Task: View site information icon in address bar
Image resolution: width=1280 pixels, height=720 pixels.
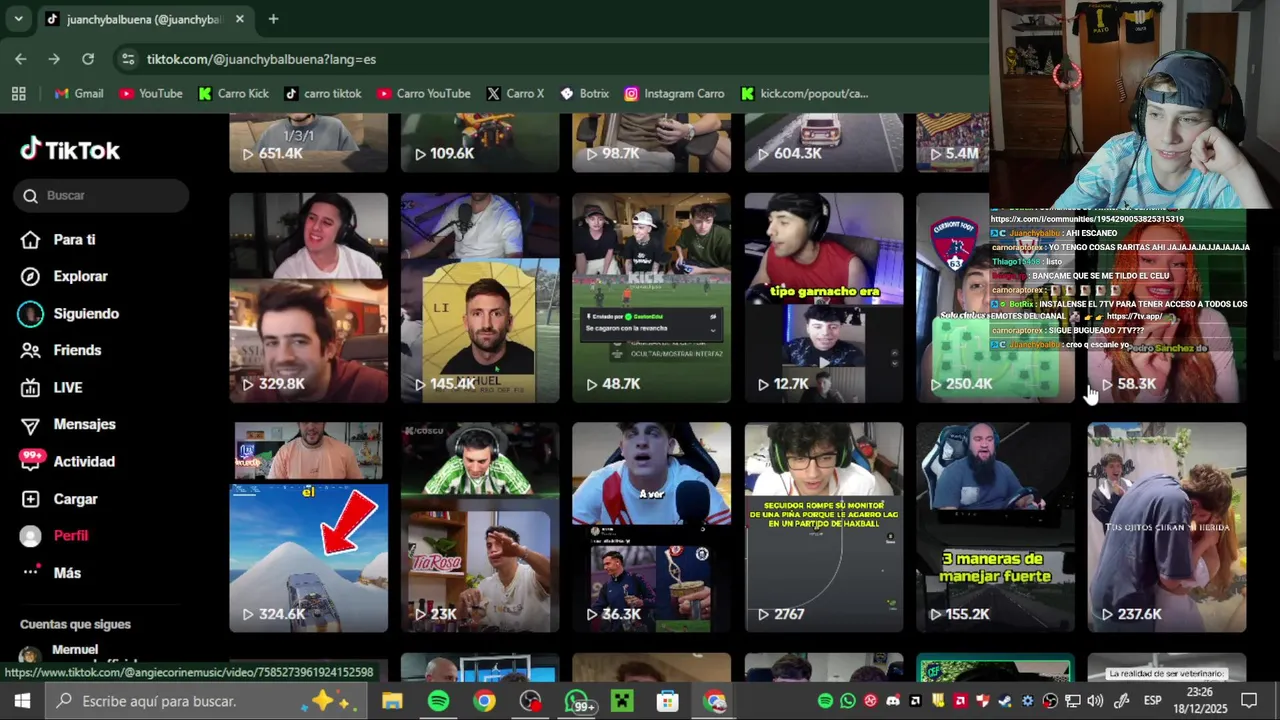Action: (128, 59)
